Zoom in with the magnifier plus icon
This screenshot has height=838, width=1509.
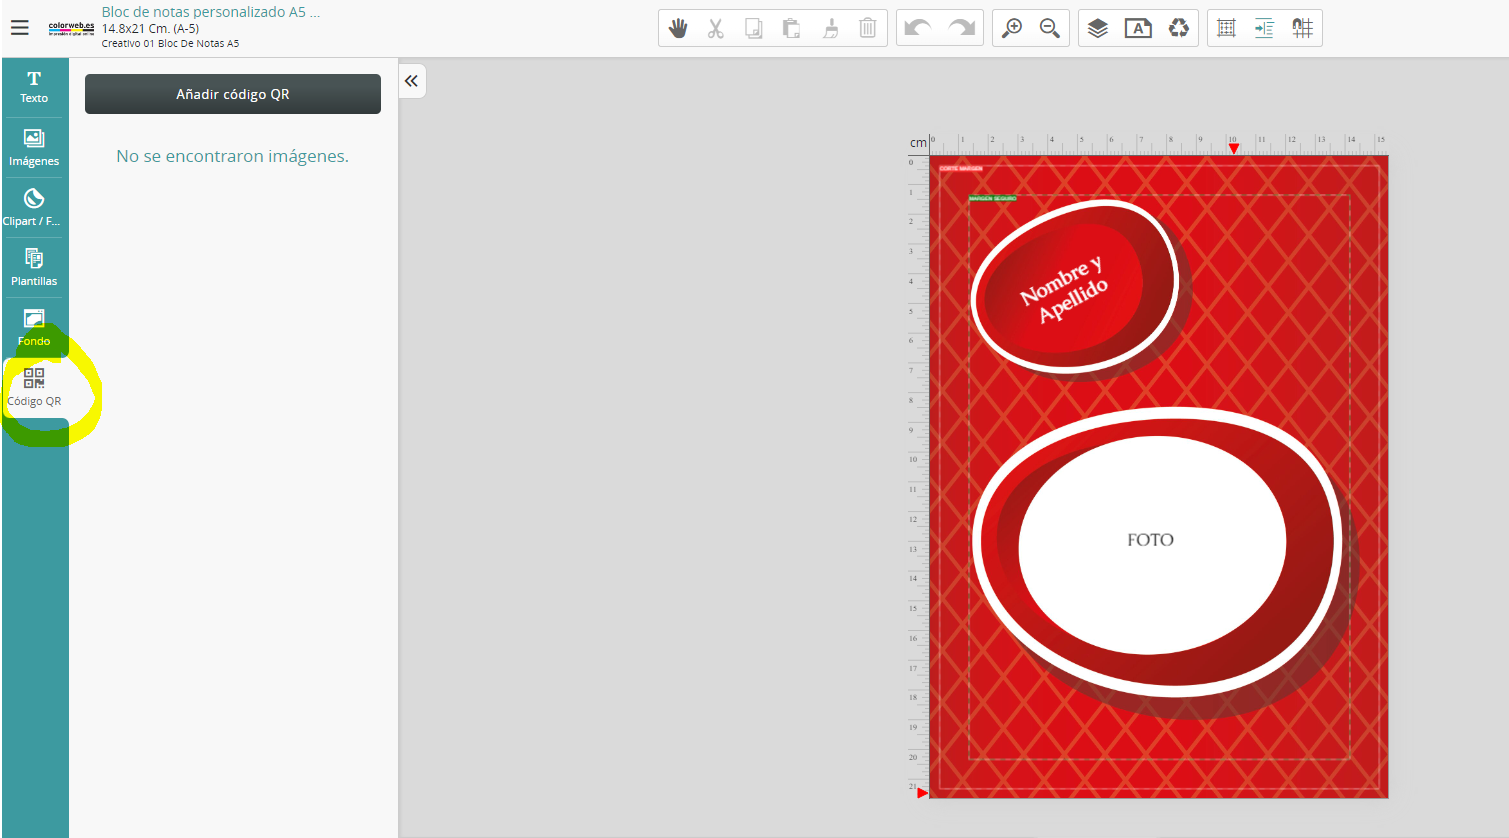click(1013, 27)
